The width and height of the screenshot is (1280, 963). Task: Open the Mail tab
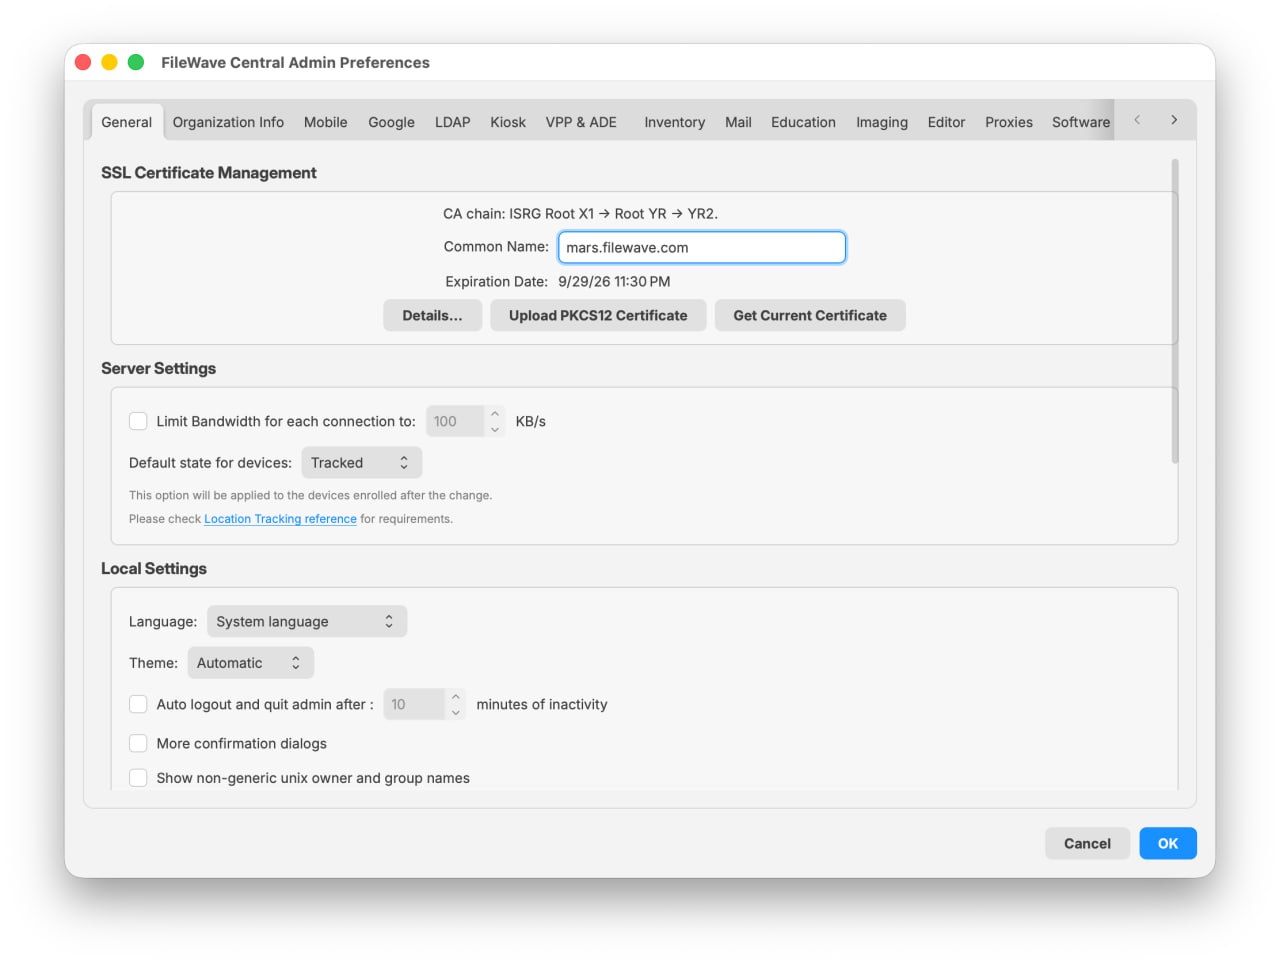pos(738,122)
